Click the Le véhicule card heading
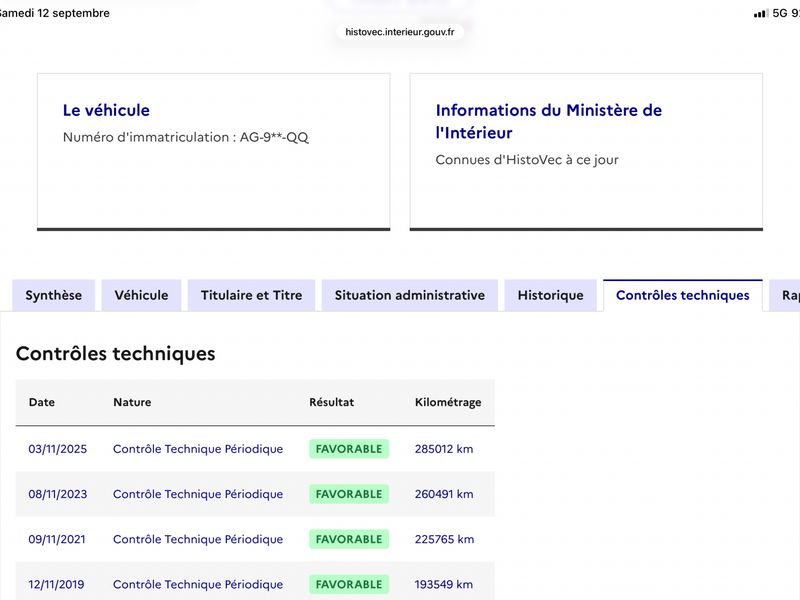 coord(106,110)
